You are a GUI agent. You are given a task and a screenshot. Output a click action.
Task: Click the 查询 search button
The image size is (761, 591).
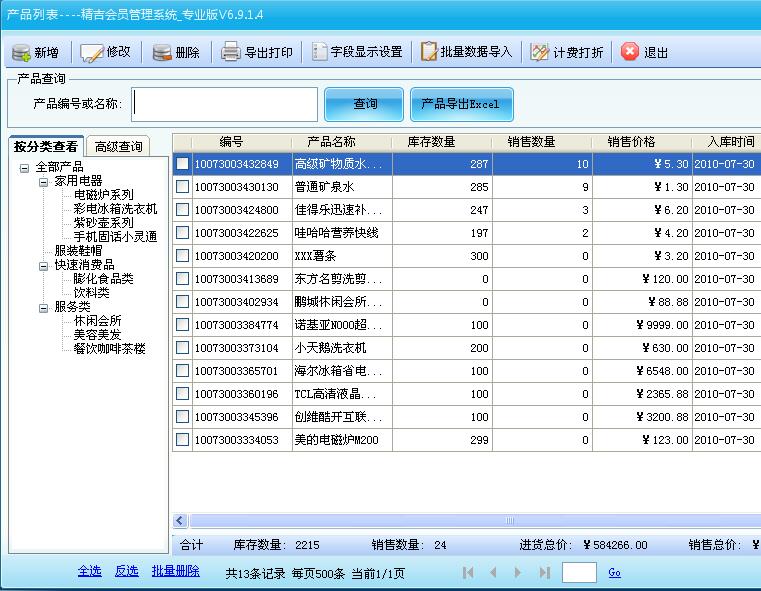tap(365, 104)
